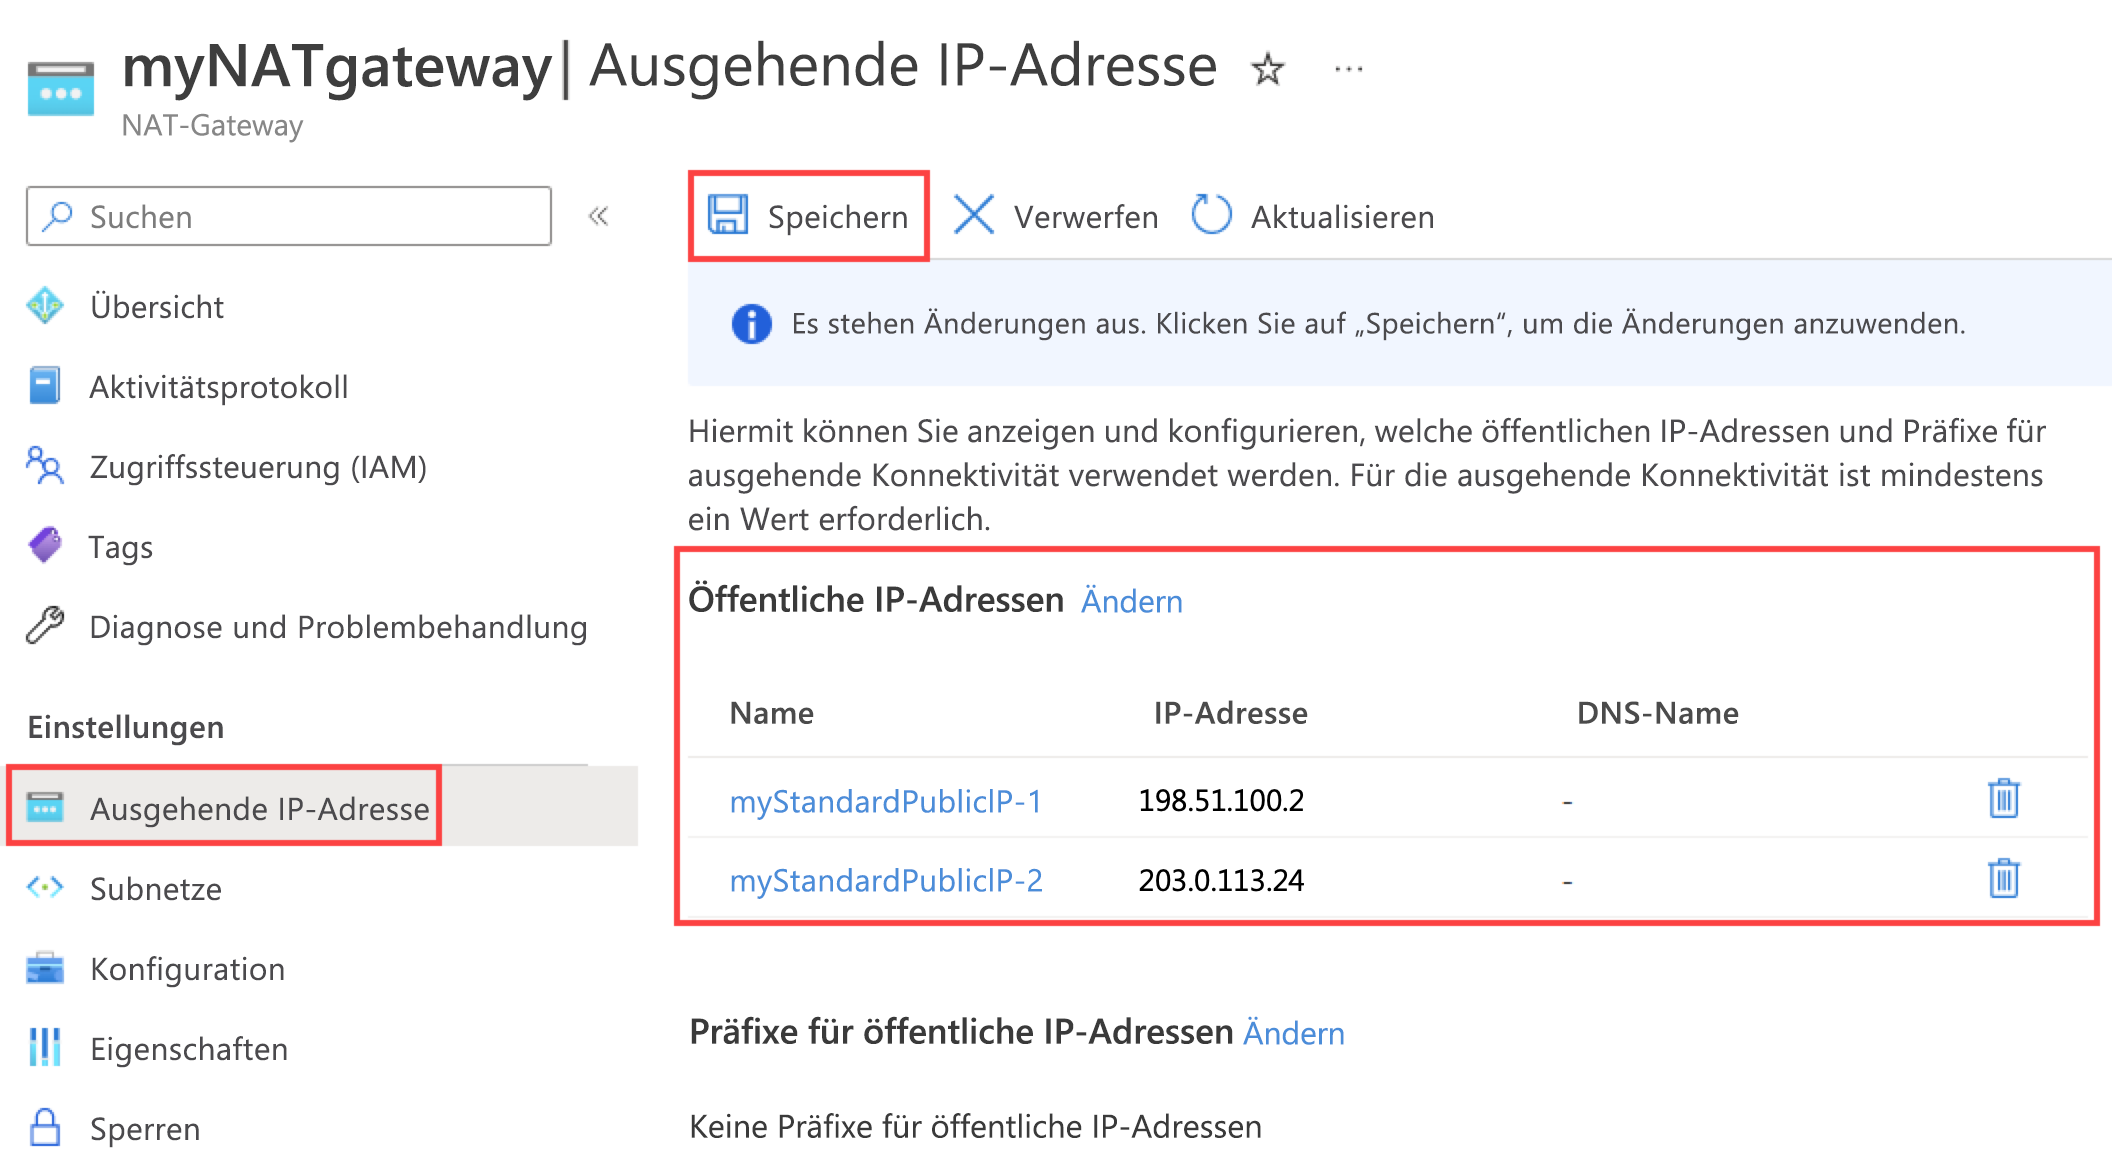Click the Verwerfen X icon
The width and height of the screenshot is (2114, 1174).
[x=973, y=215]
